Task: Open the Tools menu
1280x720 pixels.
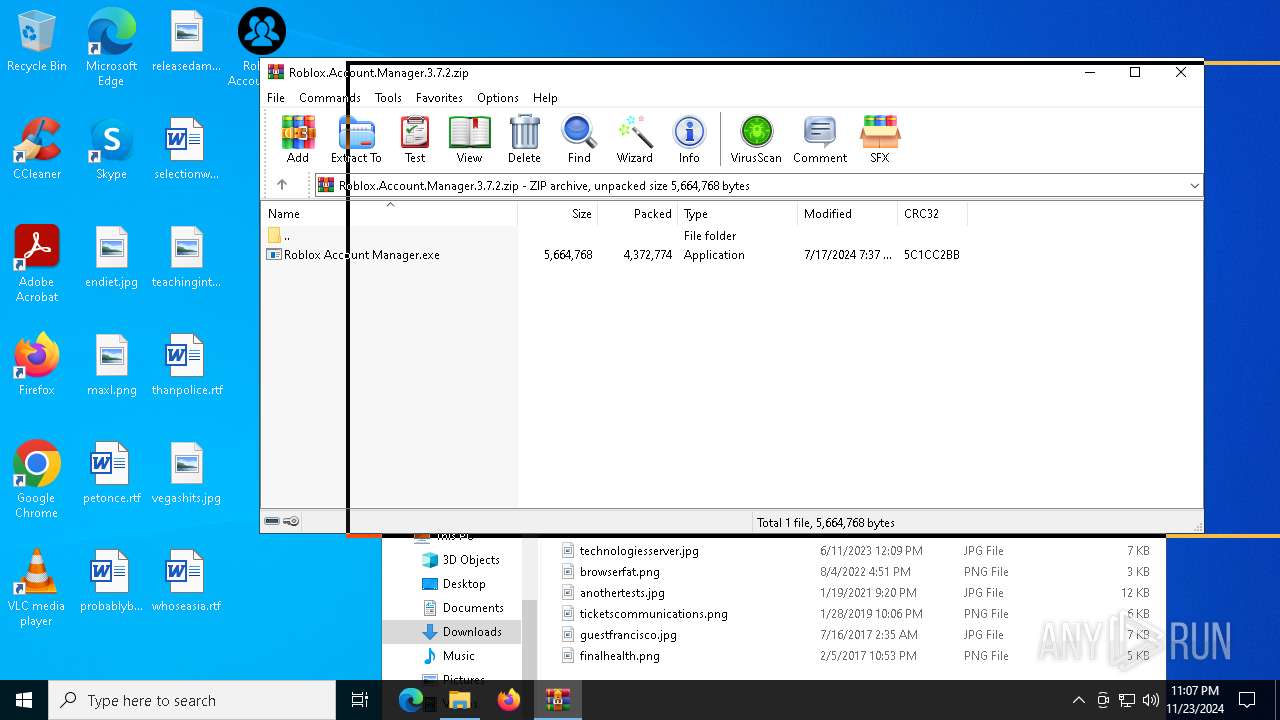Action: pos(388,98)
